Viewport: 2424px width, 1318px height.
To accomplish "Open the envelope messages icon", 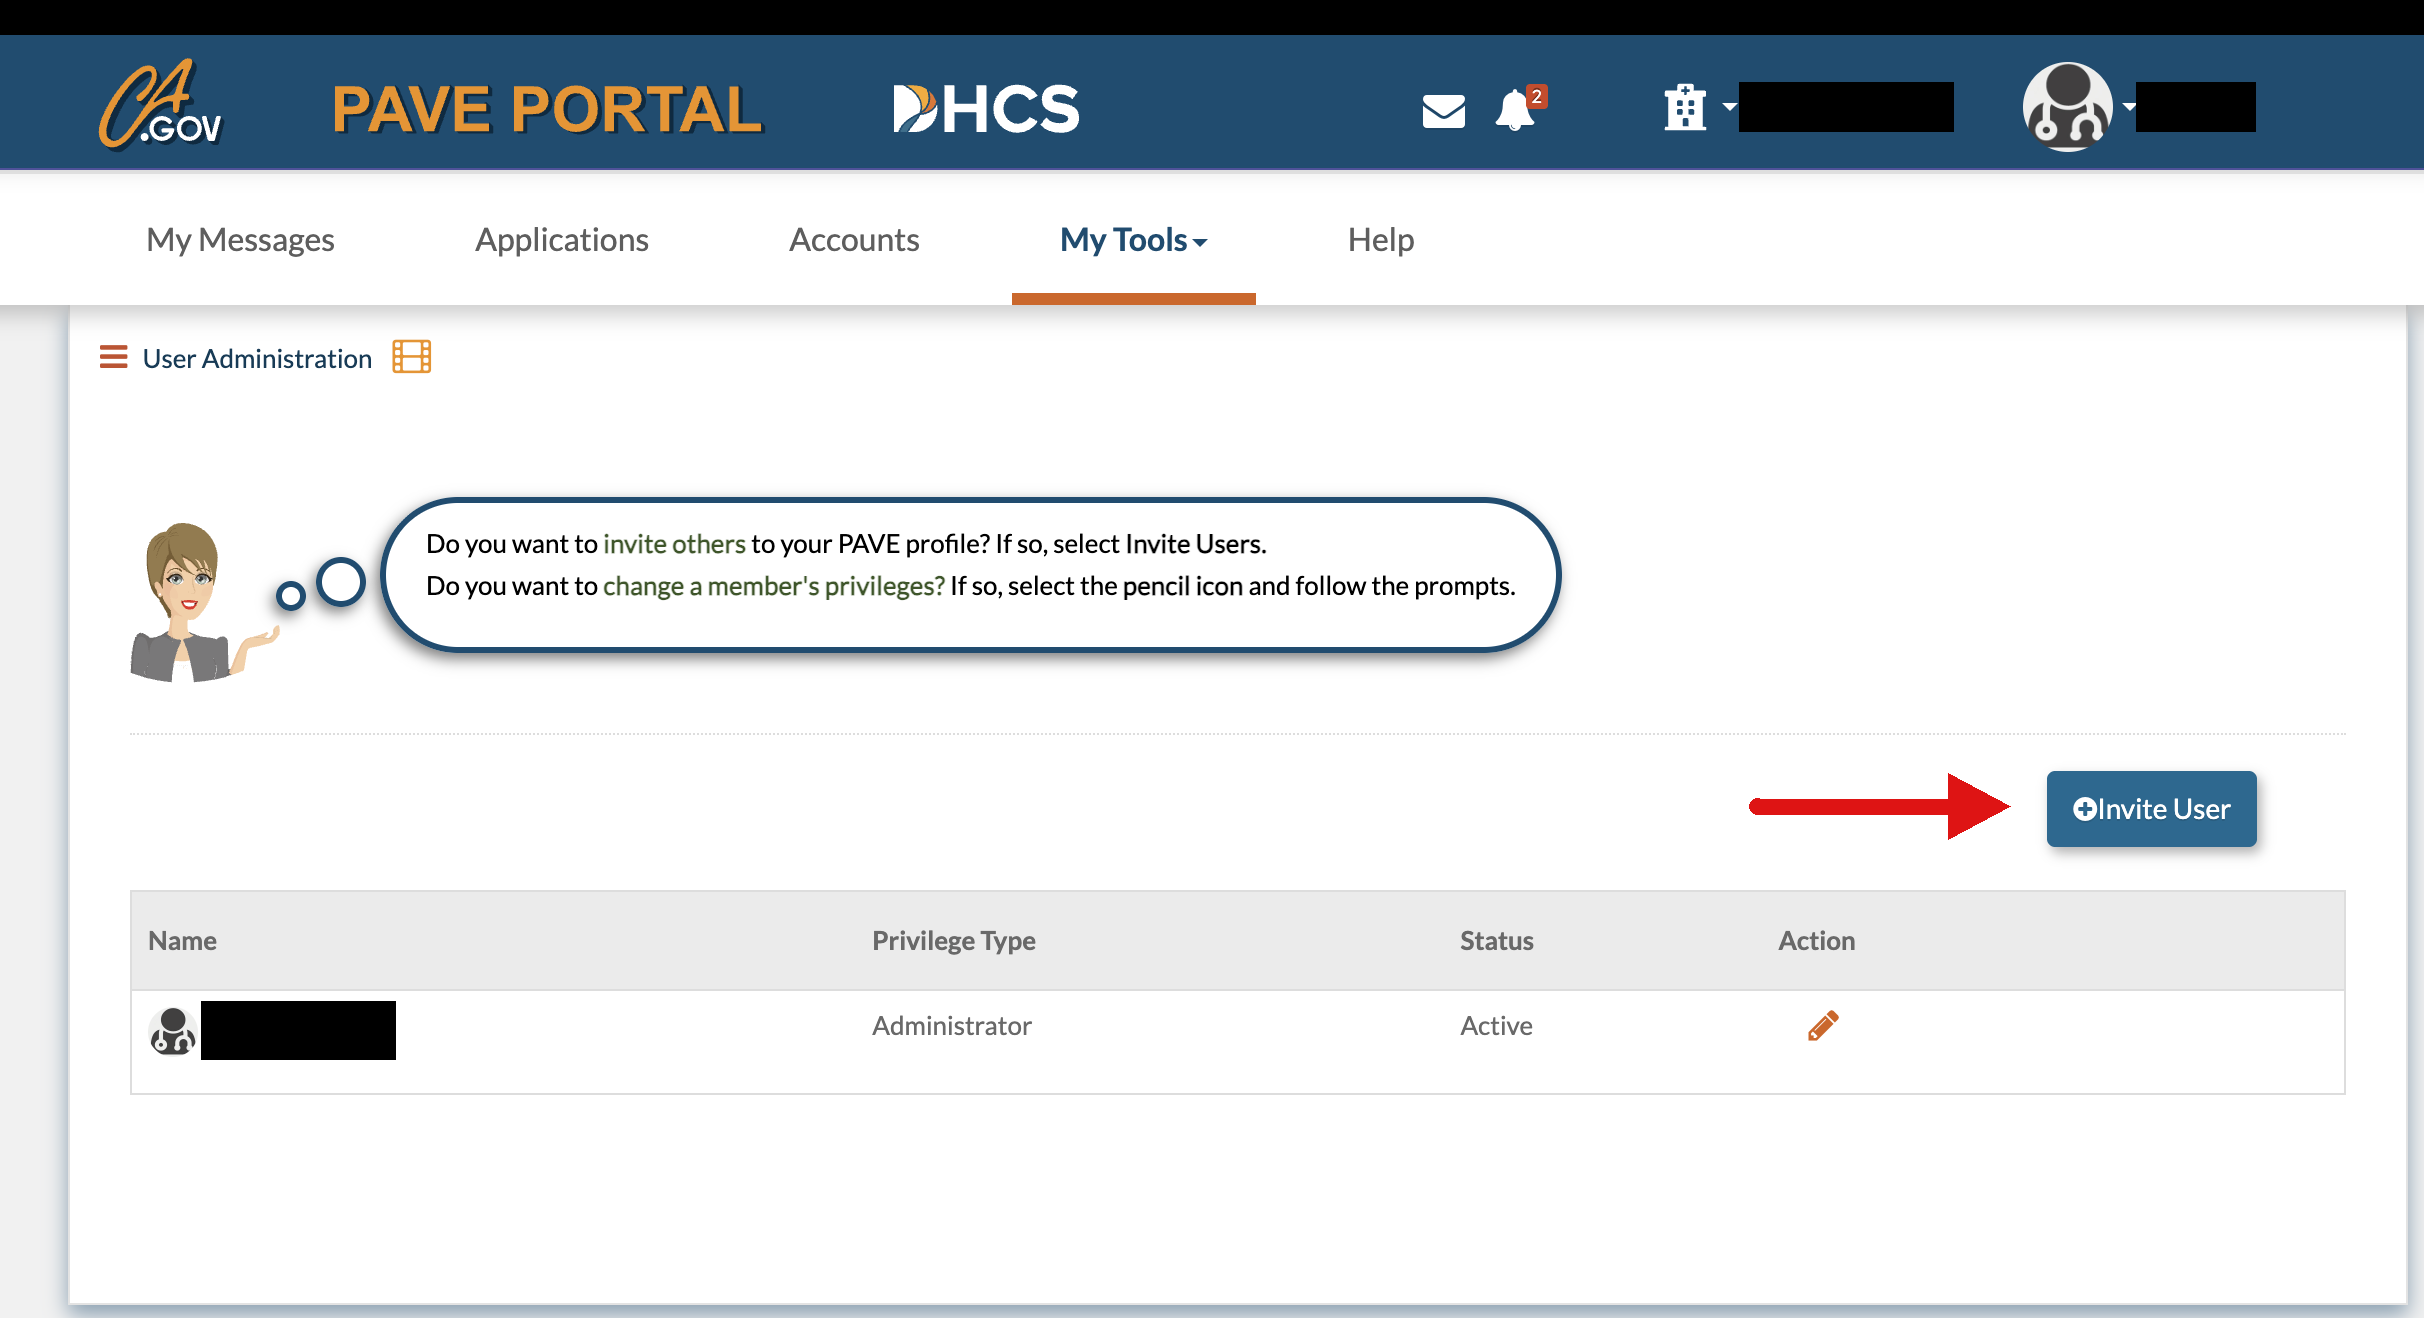I will [1443, 111].
